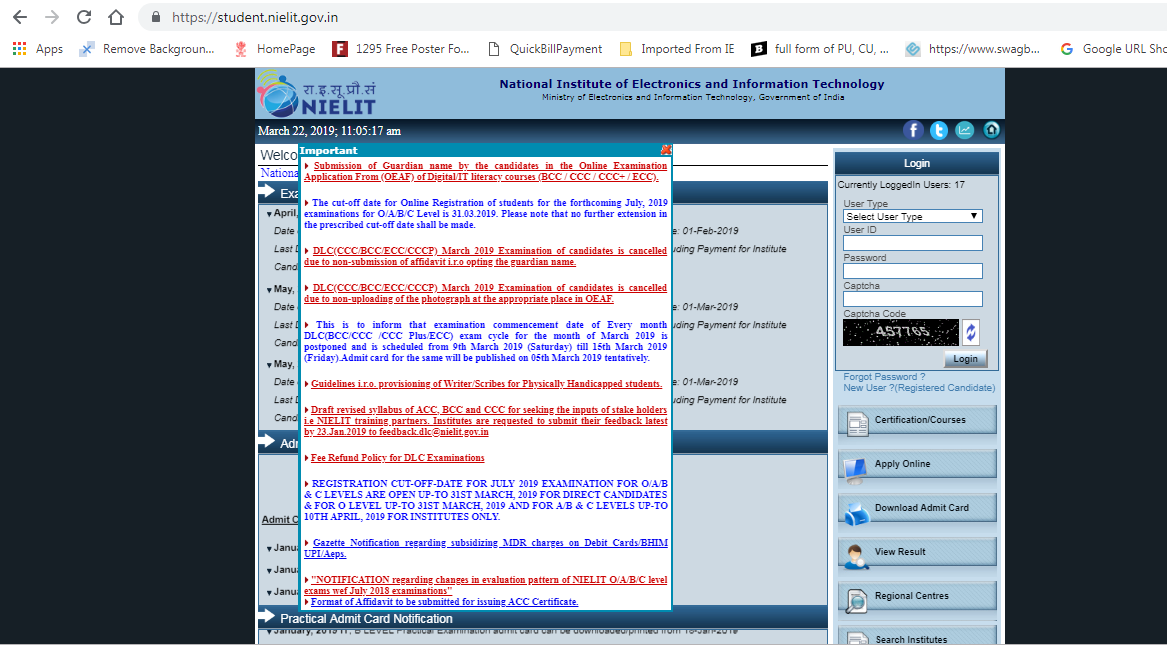Screen dimensions: 1167x648
Task: Open notice about non-submission of affidavit cancellation
Action: pyautogui.click(x=485, y=256)
